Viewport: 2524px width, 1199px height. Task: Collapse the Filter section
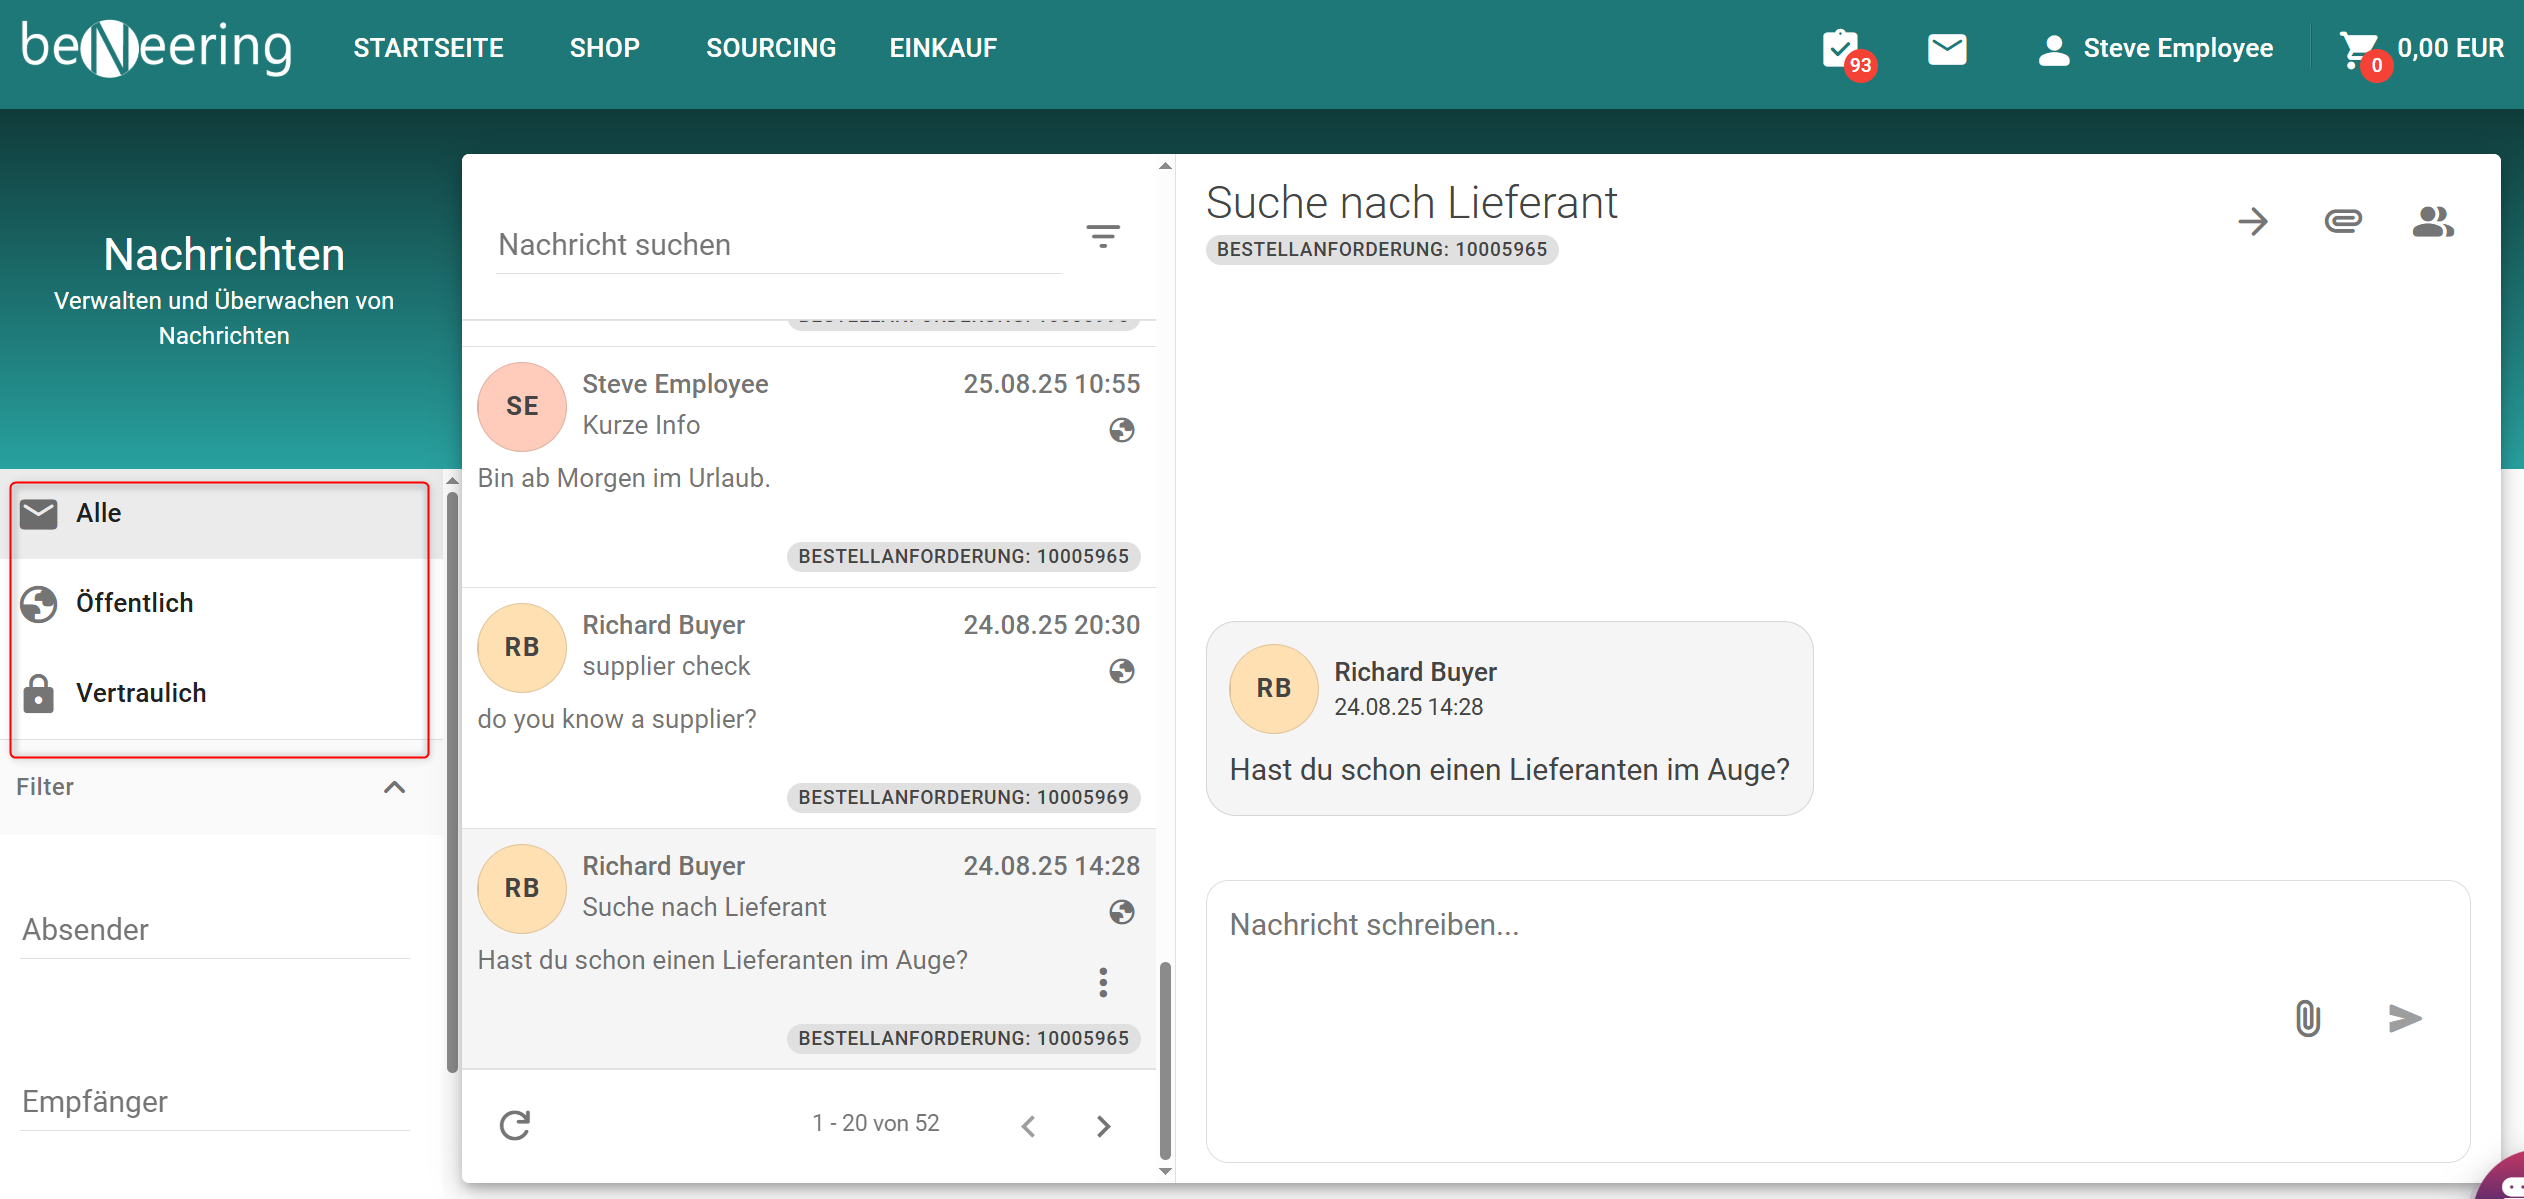pos(394,787)
